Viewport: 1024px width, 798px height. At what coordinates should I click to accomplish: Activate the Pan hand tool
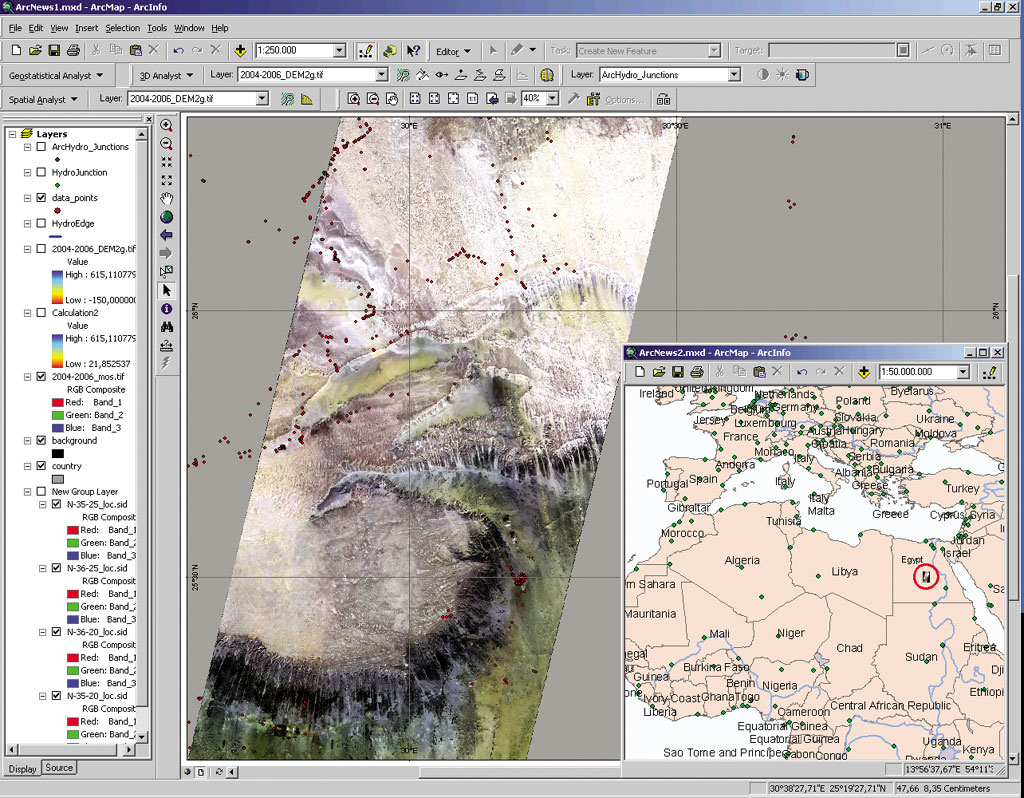coord(166,198)
